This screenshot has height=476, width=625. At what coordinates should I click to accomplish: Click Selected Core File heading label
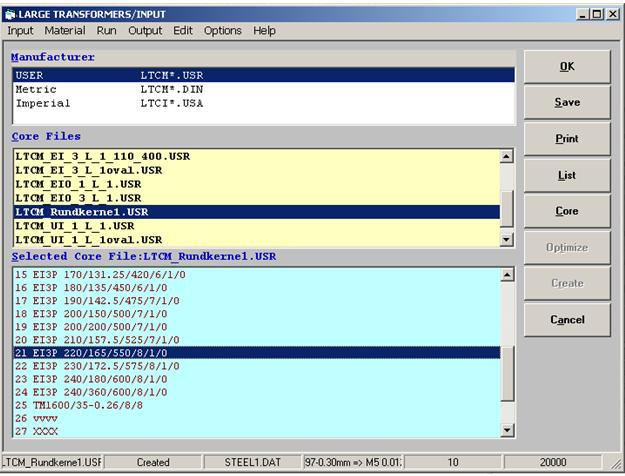pos(143,256)
